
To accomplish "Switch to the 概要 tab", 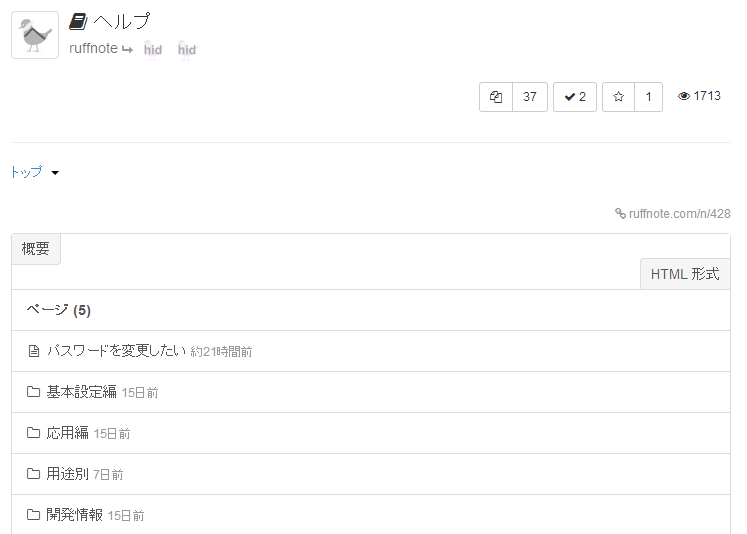I will [x=36, y=249].
